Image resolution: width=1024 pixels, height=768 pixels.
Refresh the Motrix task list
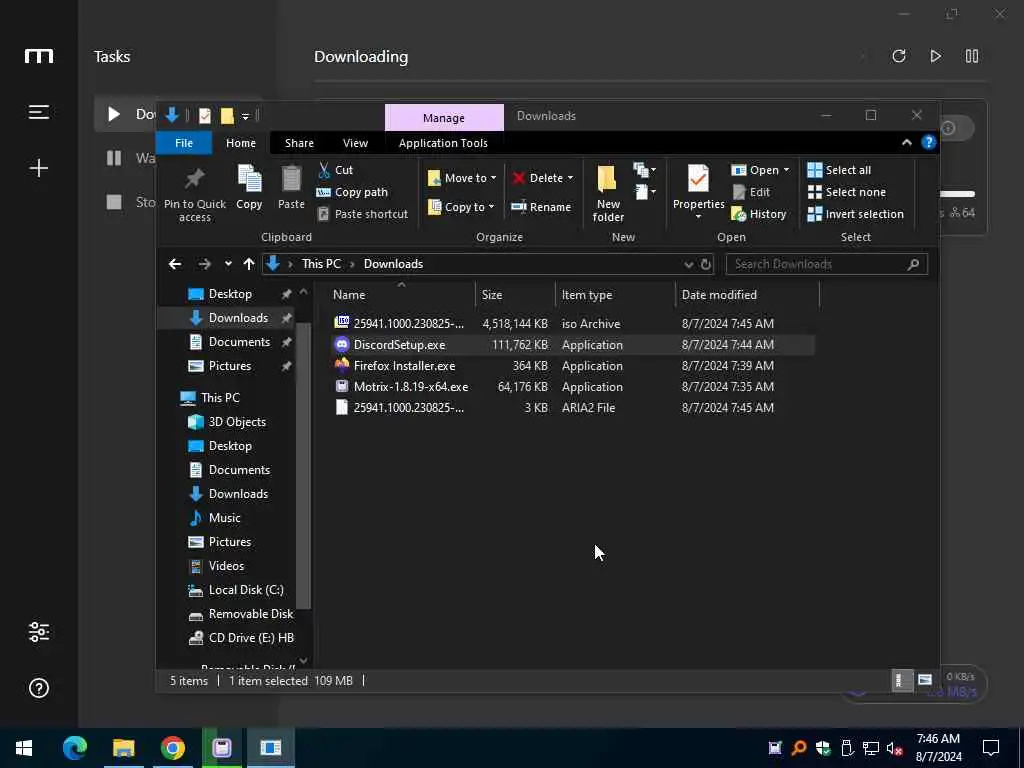(899, 56)
